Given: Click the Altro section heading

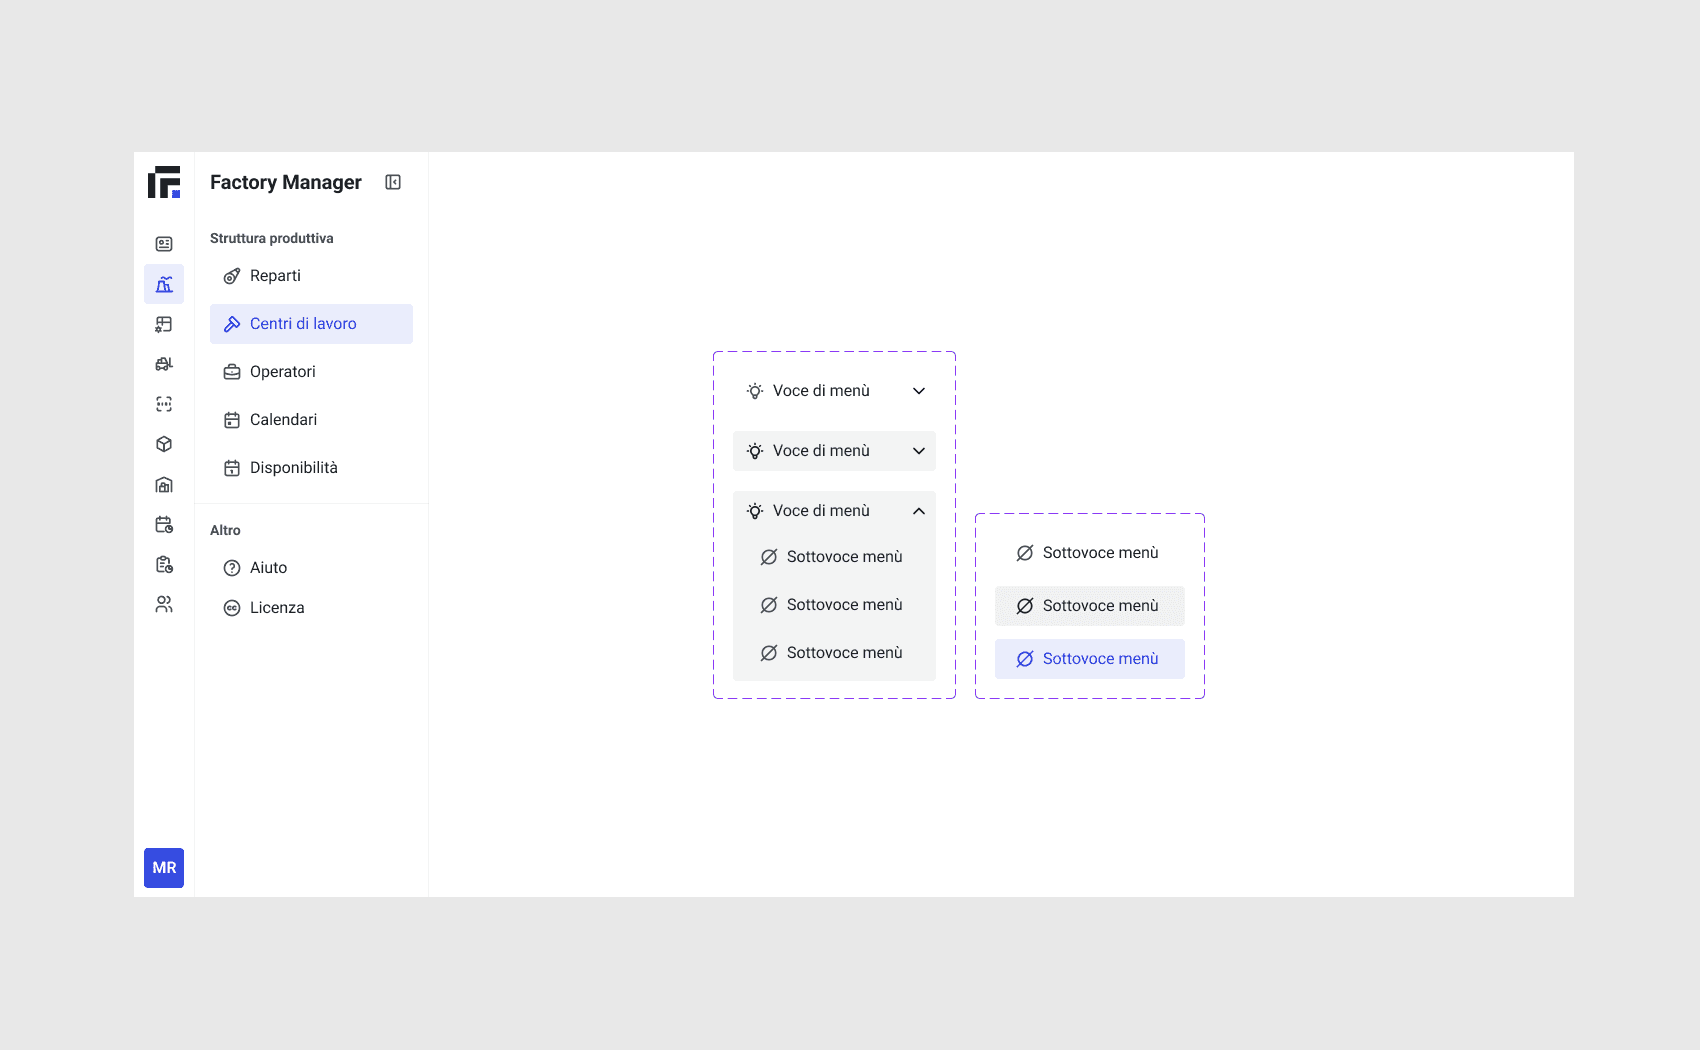Looking at the screenshot, I should pyautogui.click(x=225, y=530).
